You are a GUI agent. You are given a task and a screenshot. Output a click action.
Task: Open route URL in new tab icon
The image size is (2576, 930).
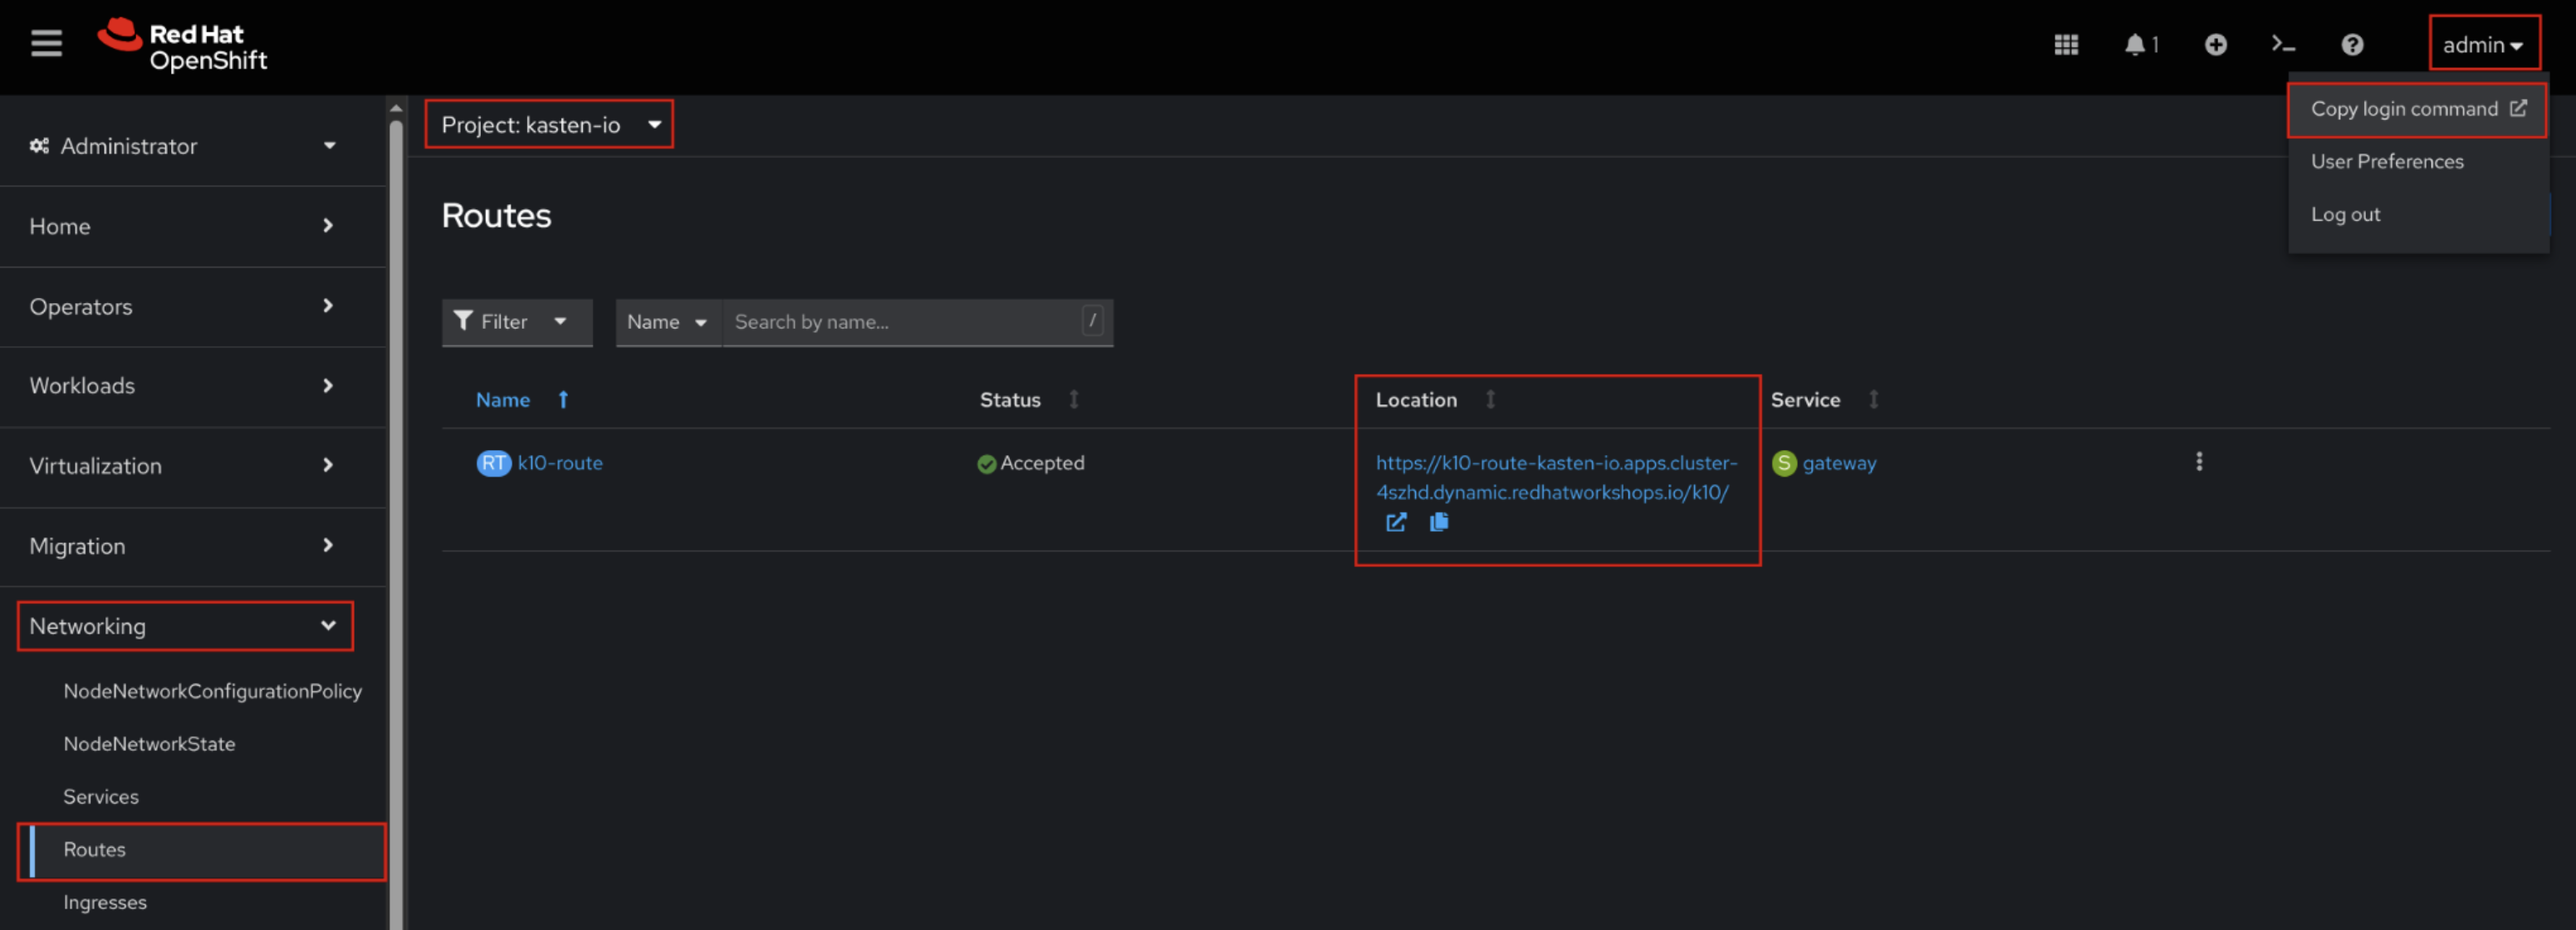click(x=1396, y=522)
